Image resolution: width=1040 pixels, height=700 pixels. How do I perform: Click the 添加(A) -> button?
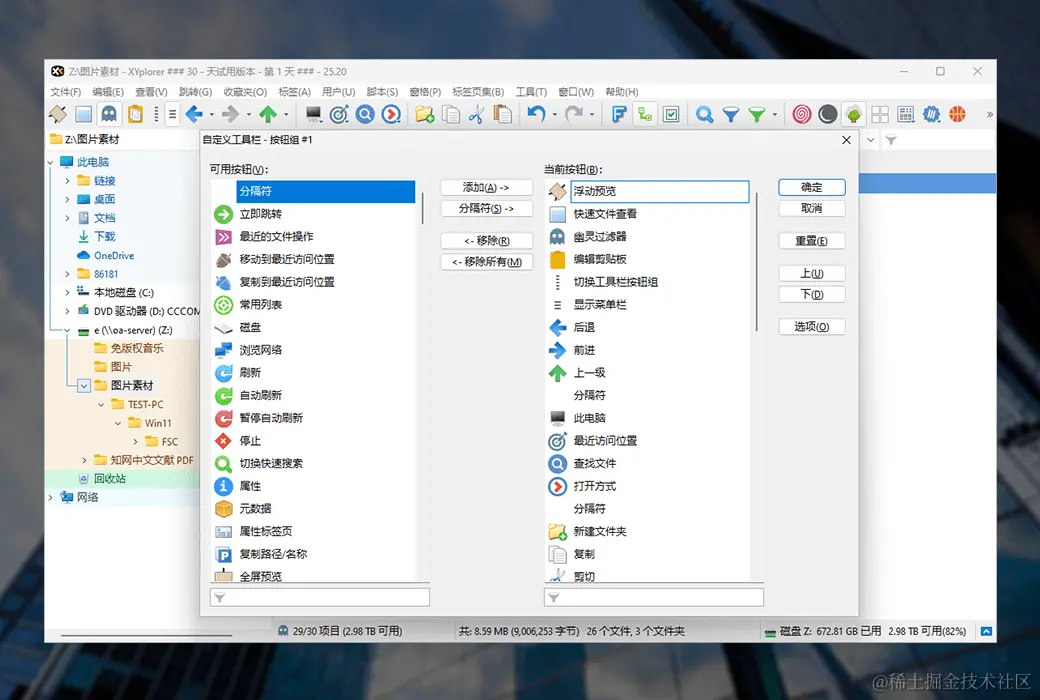tap(486, 188)
